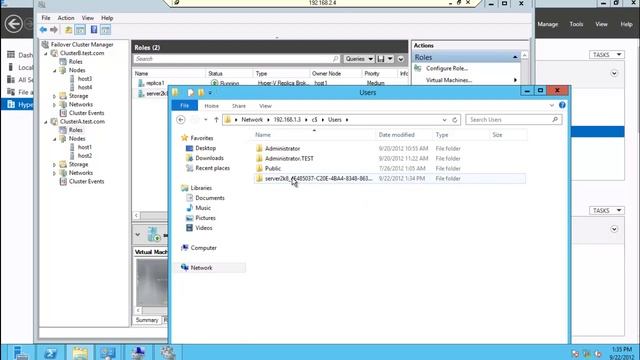The width and height of the screenshot is (640, 360).
Task: Open the Administrator.TEST folder
Action: (x=289, y=158)
